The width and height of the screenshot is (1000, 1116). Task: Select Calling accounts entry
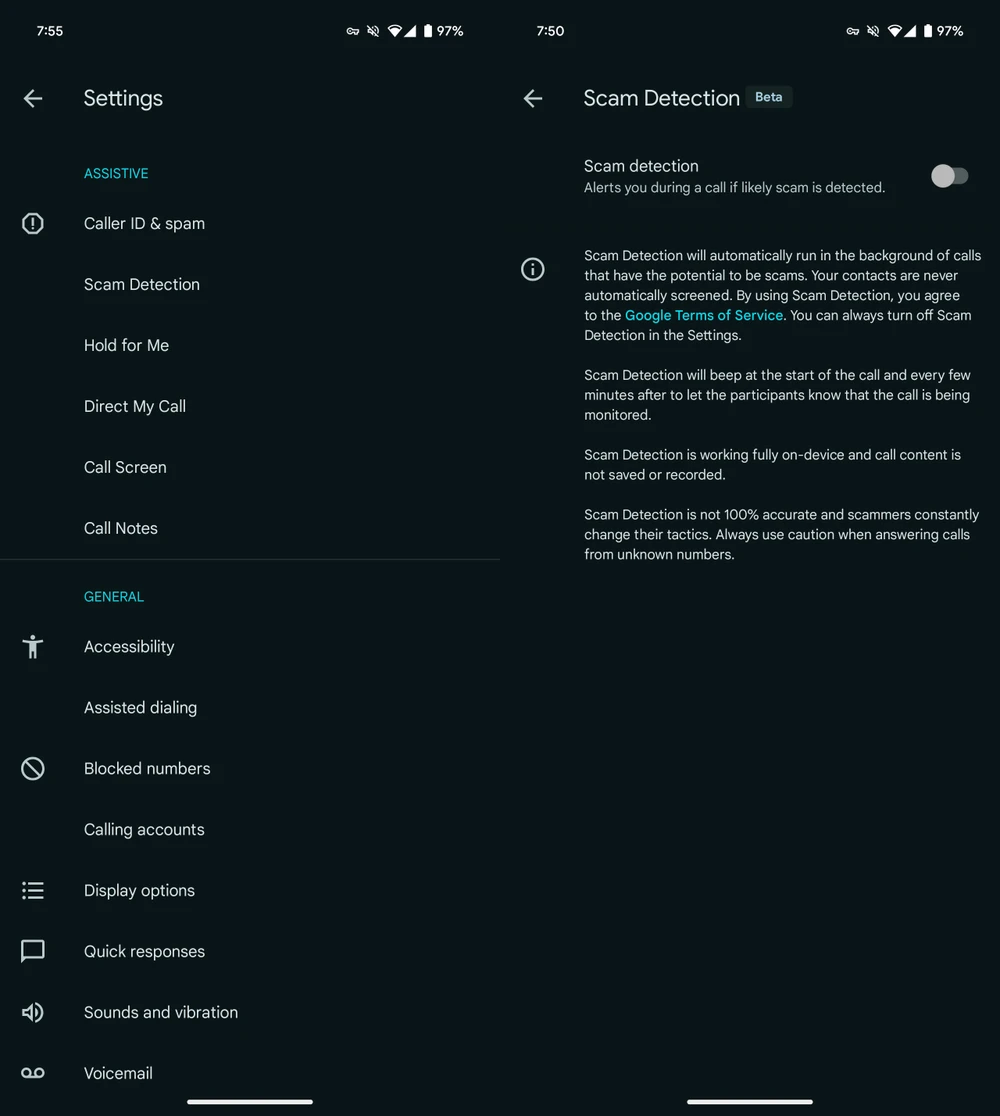point(144,830)
